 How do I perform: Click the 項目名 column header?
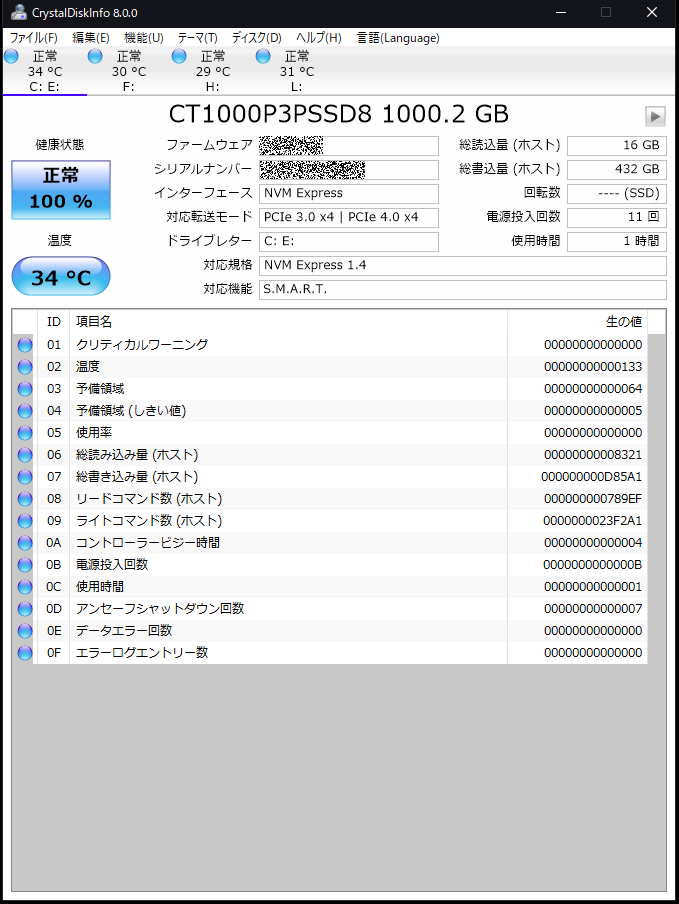click(x=288, y=322)
